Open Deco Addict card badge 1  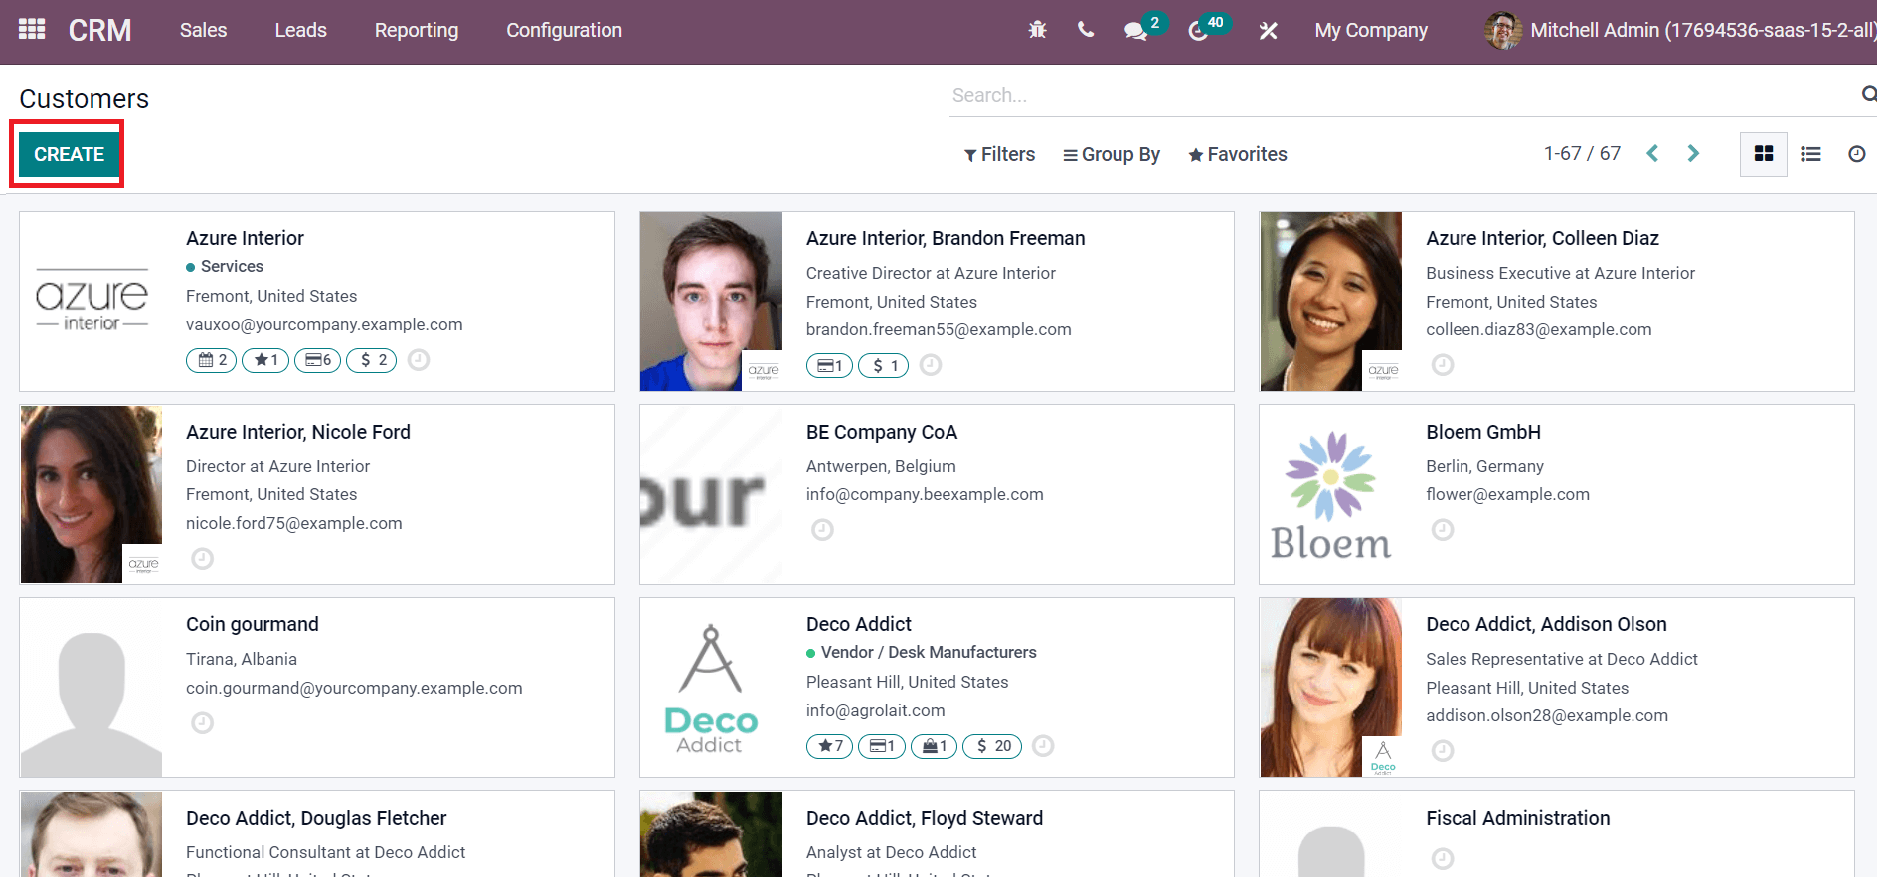point(881,746)
